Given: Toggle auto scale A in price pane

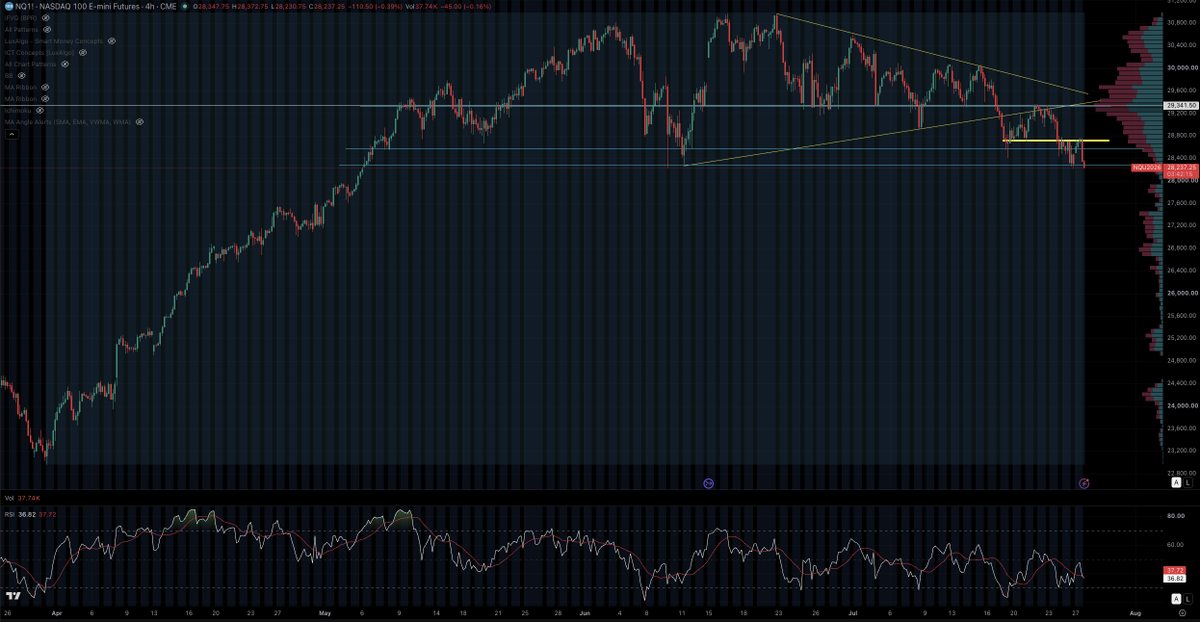Looking at the screenshot, I should tap(1176, 483).
